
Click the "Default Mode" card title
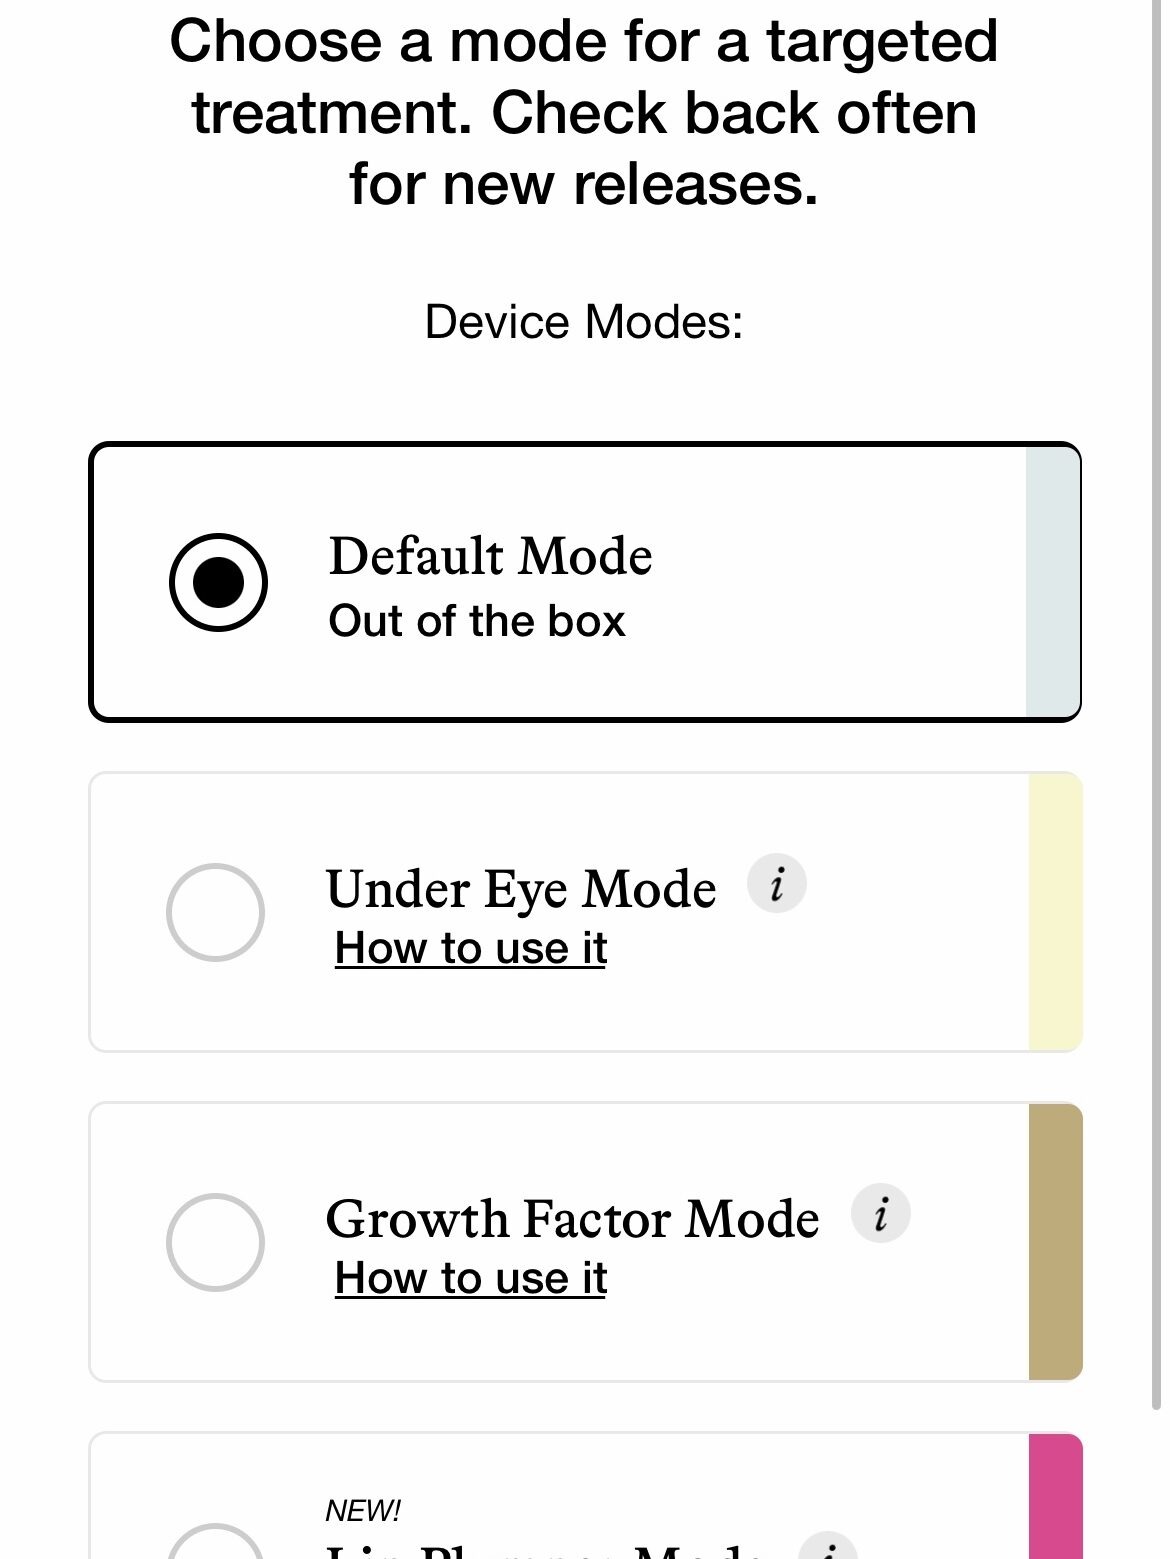click(490, 556)
